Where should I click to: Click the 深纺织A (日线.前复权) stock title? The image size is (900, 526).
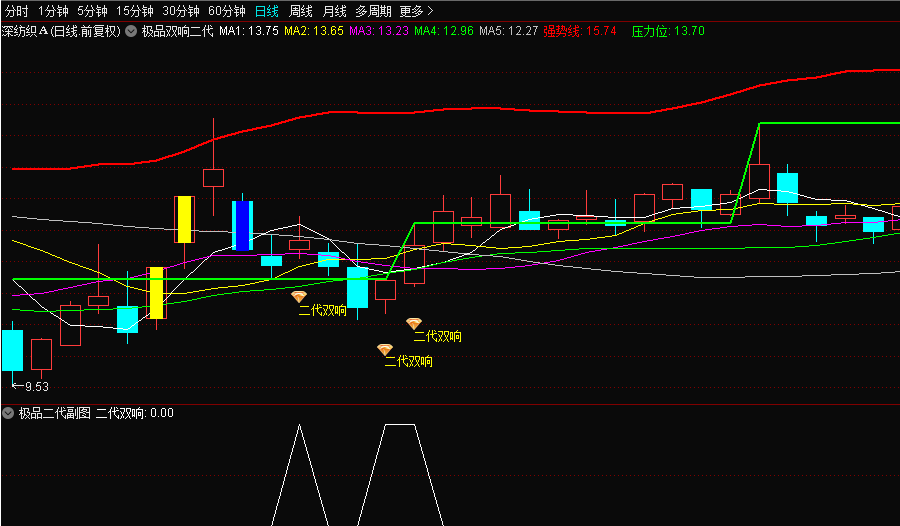pos(61,31)
